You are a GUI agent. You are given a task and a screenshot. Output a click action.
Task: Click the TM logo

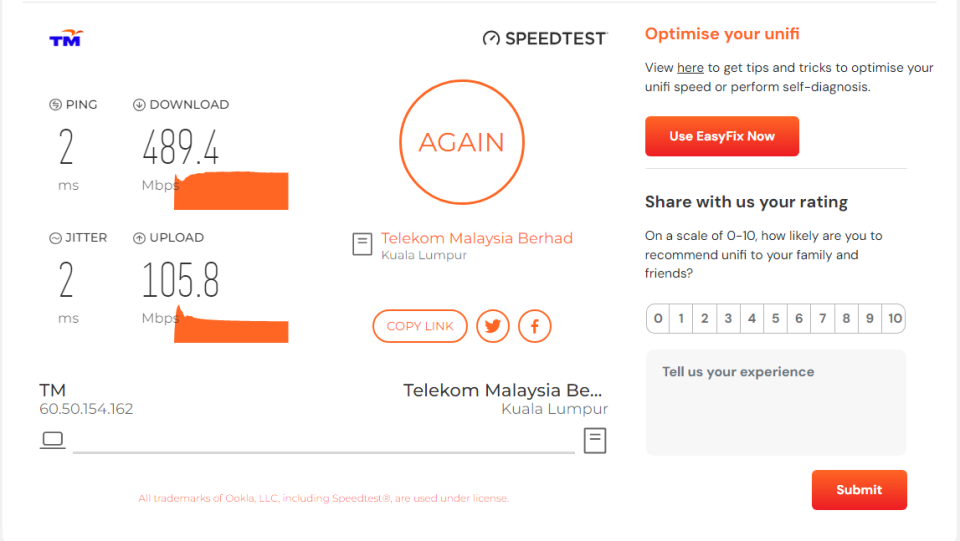click(x=66, y=39)
